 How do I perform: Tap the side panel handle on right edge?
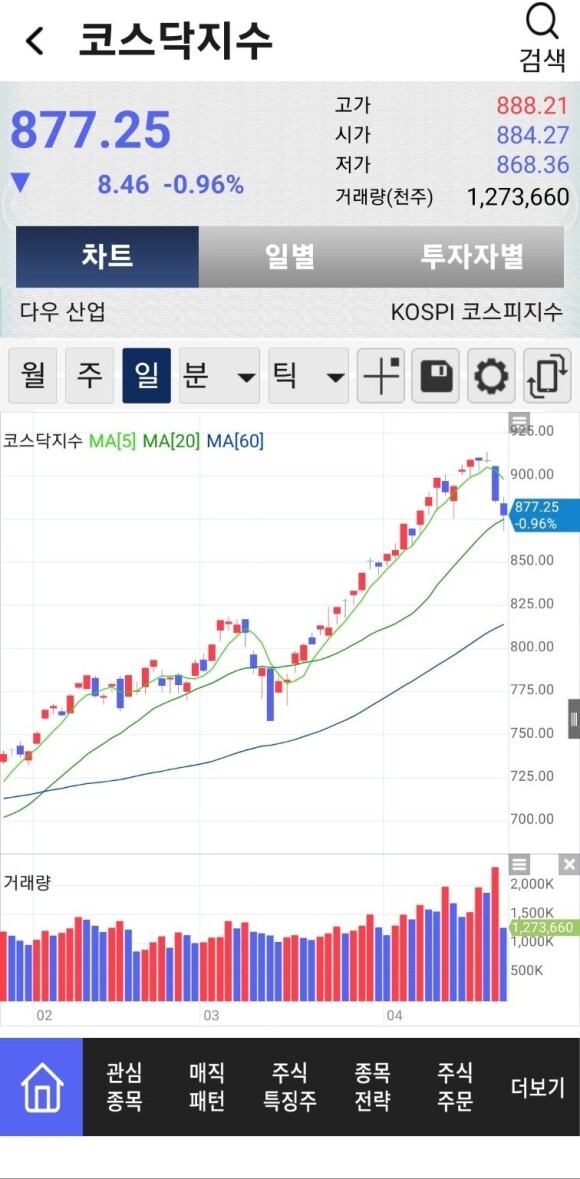pyautogui.click(x=574, y=720)
